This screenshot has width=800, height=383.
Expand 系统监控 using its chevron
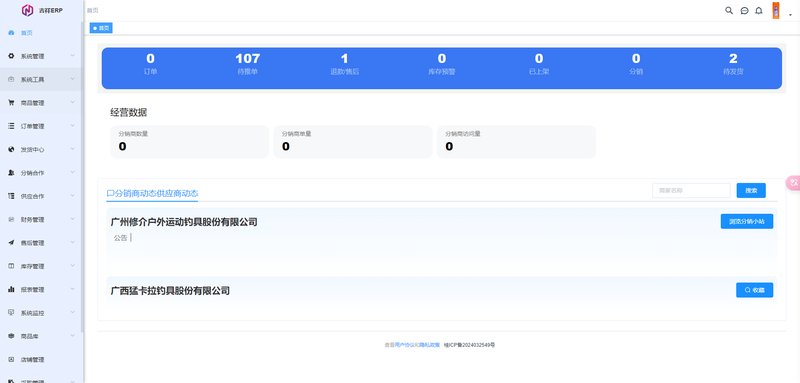click(72, 312)
